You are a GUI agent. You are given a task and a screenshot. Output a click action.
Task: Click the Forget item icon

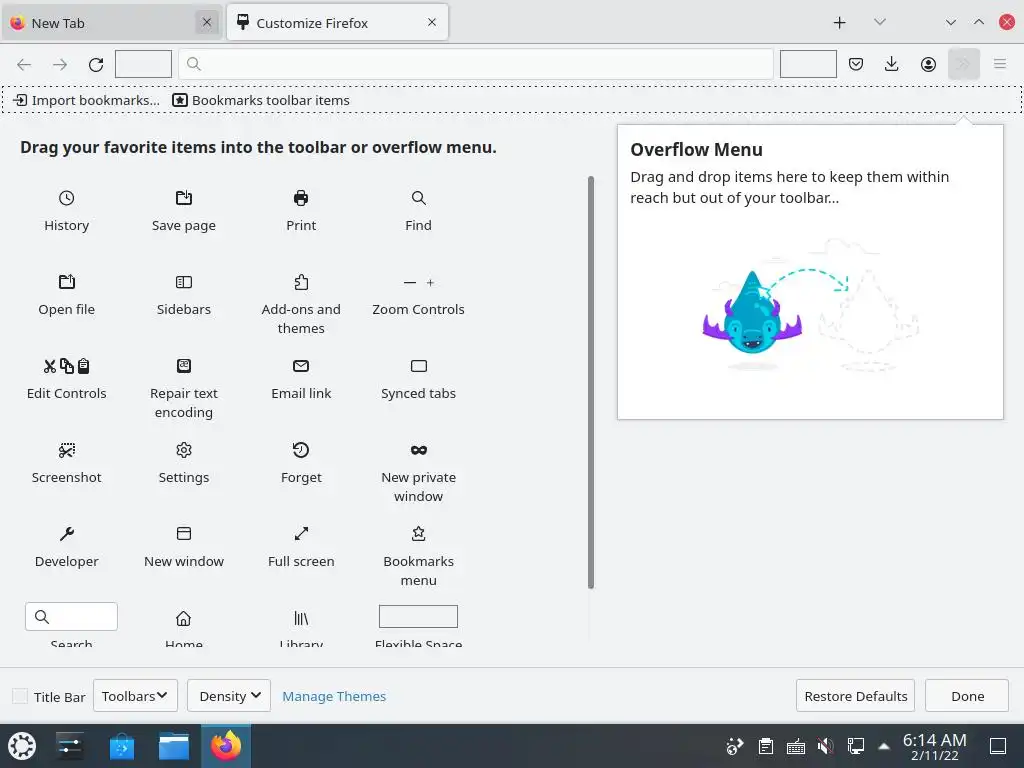click(x=301, y=450)
